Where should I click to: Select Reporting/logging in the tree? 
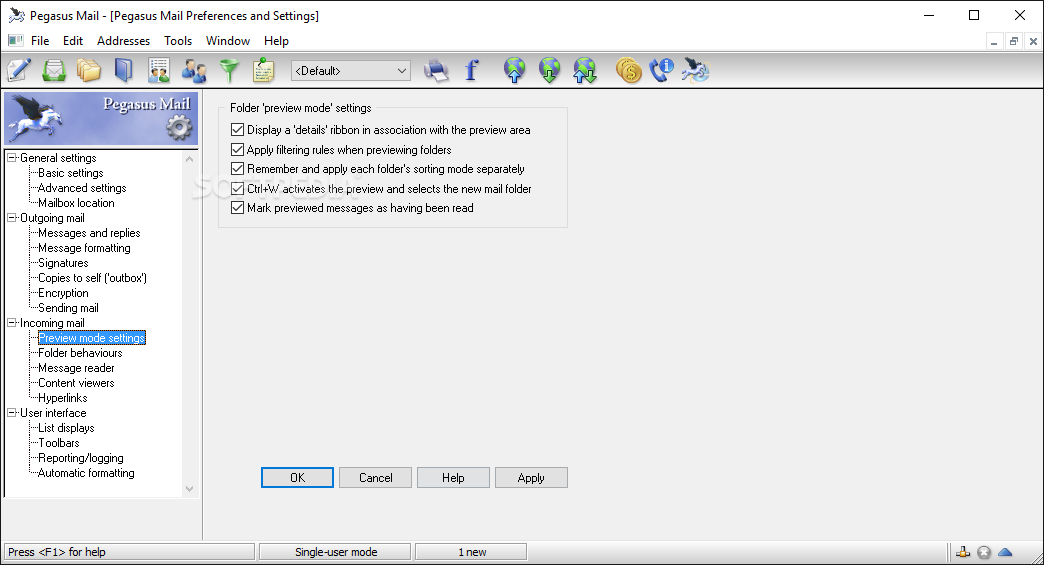(x=81, y=458)
